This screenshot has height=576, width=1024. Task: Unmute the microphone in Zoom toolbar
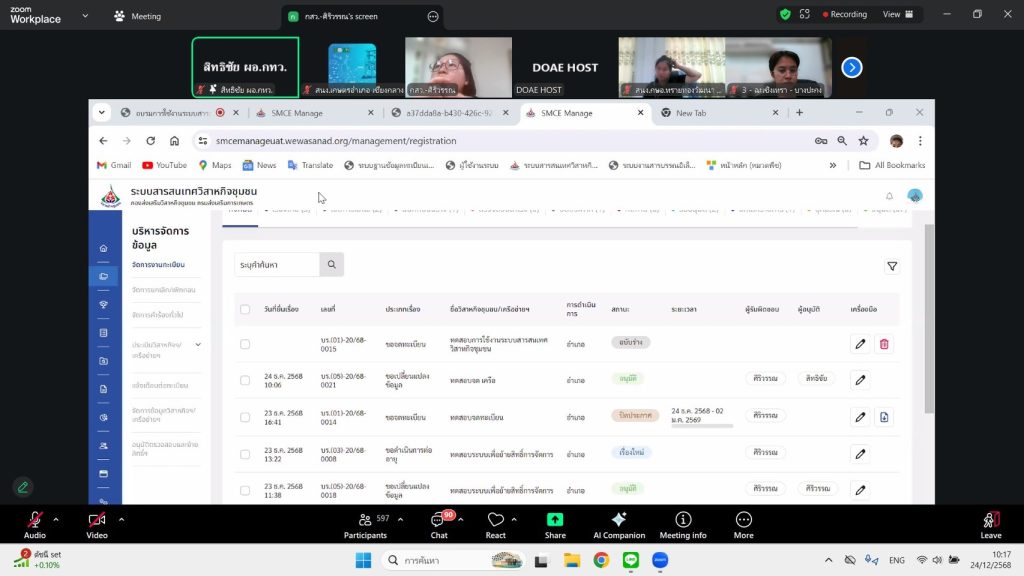[35, 520]
